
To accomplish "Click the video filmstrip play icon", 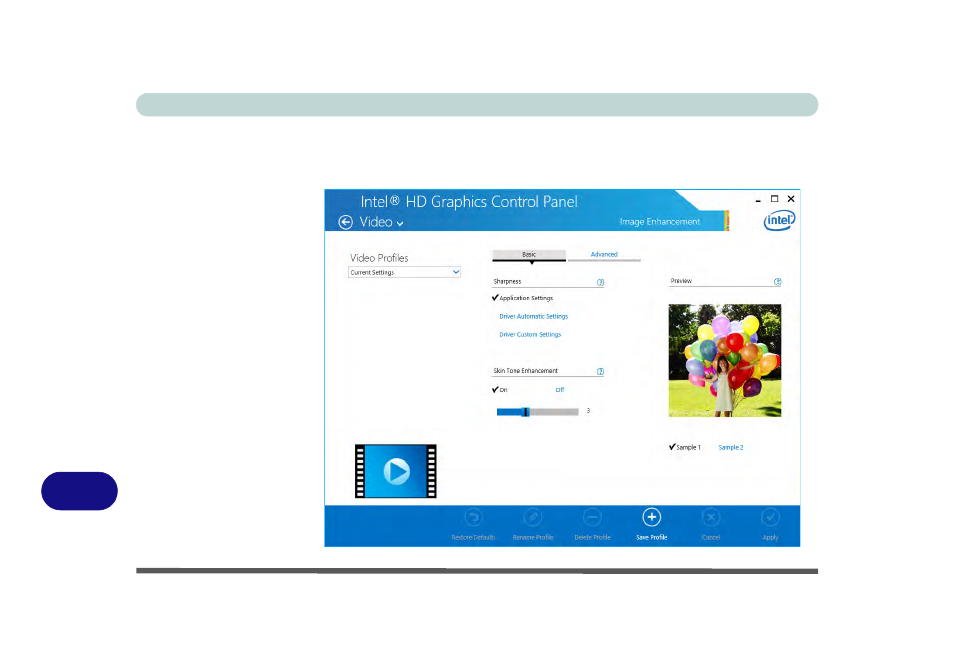I will coord(395,471).
